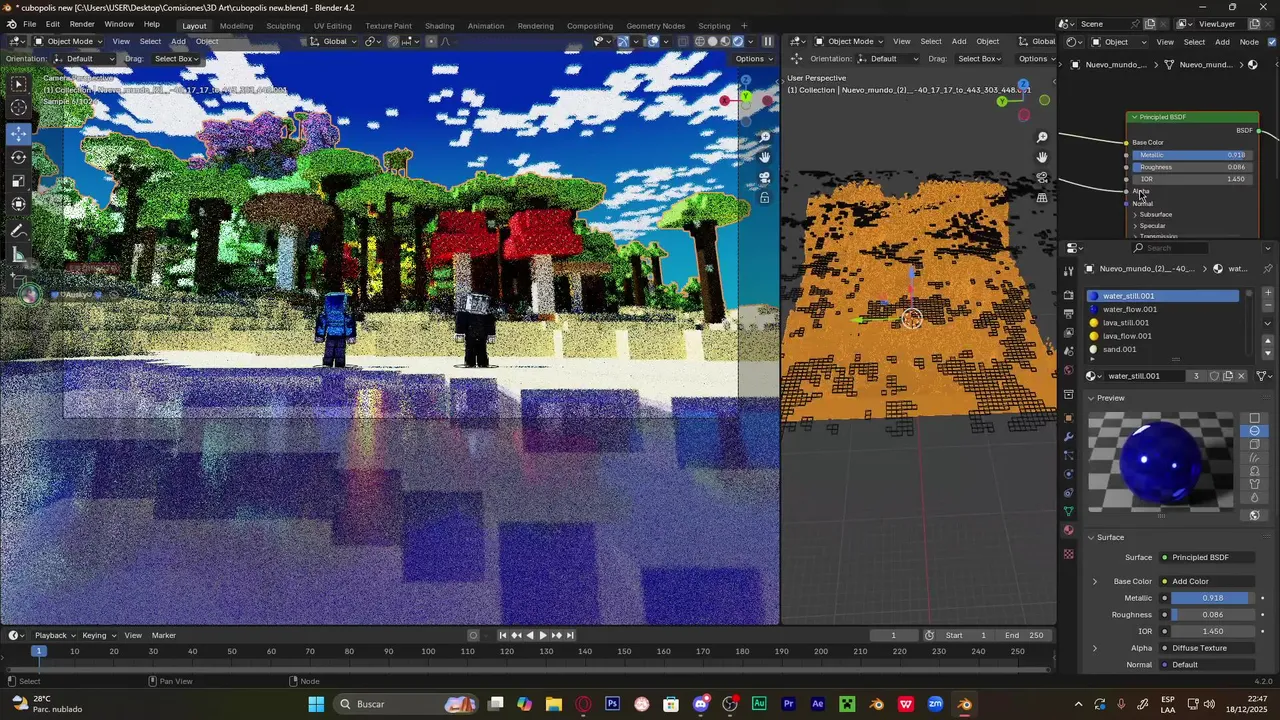Click hand pan icon in camera viewport
Screen dimensions: 1280x720
pos(765,157)
